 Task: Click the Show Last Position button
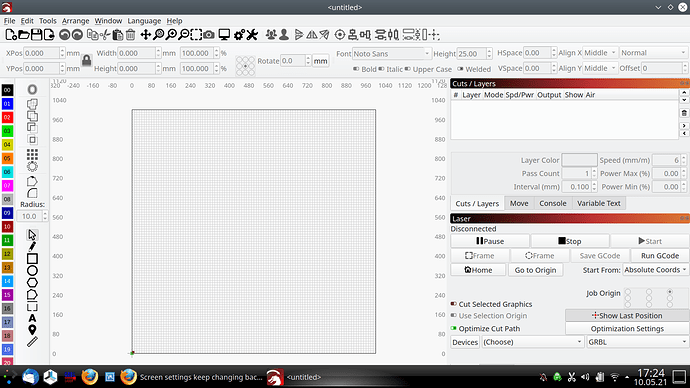pyautogui.click(x=627, y=315)
